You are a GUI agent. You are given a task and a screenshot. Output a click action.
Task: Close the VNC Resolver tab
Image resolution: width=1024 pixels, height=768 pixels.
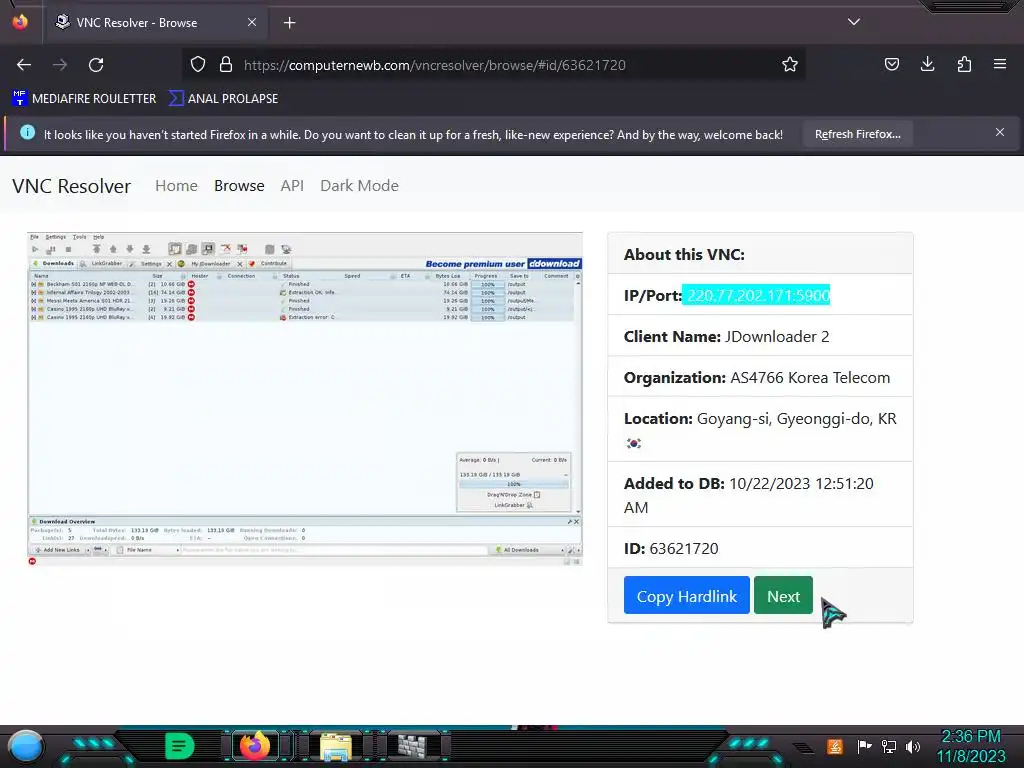(x=251, y=22)
